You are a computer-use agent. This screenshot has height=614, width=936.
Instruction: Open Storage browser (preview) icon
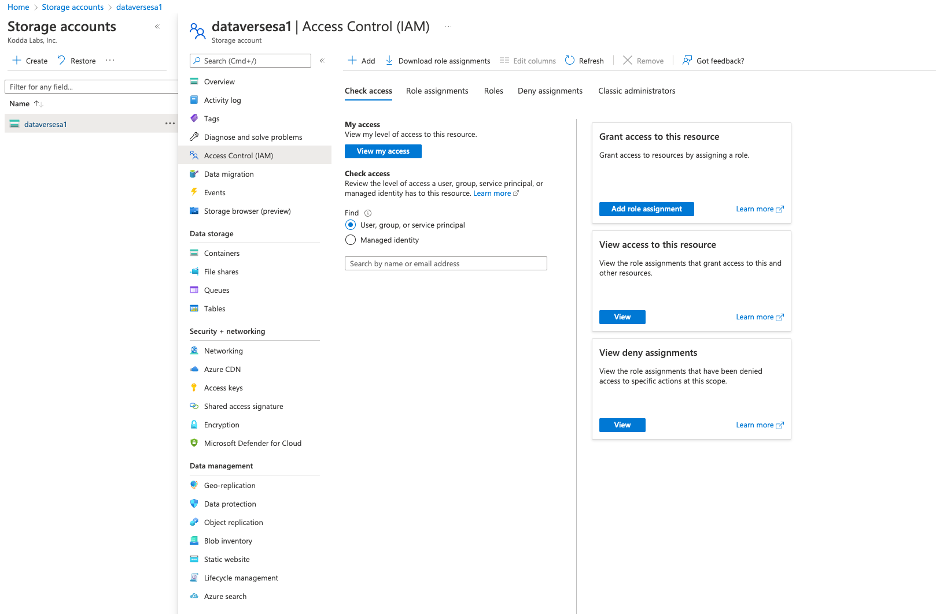[x=194, y=211]
